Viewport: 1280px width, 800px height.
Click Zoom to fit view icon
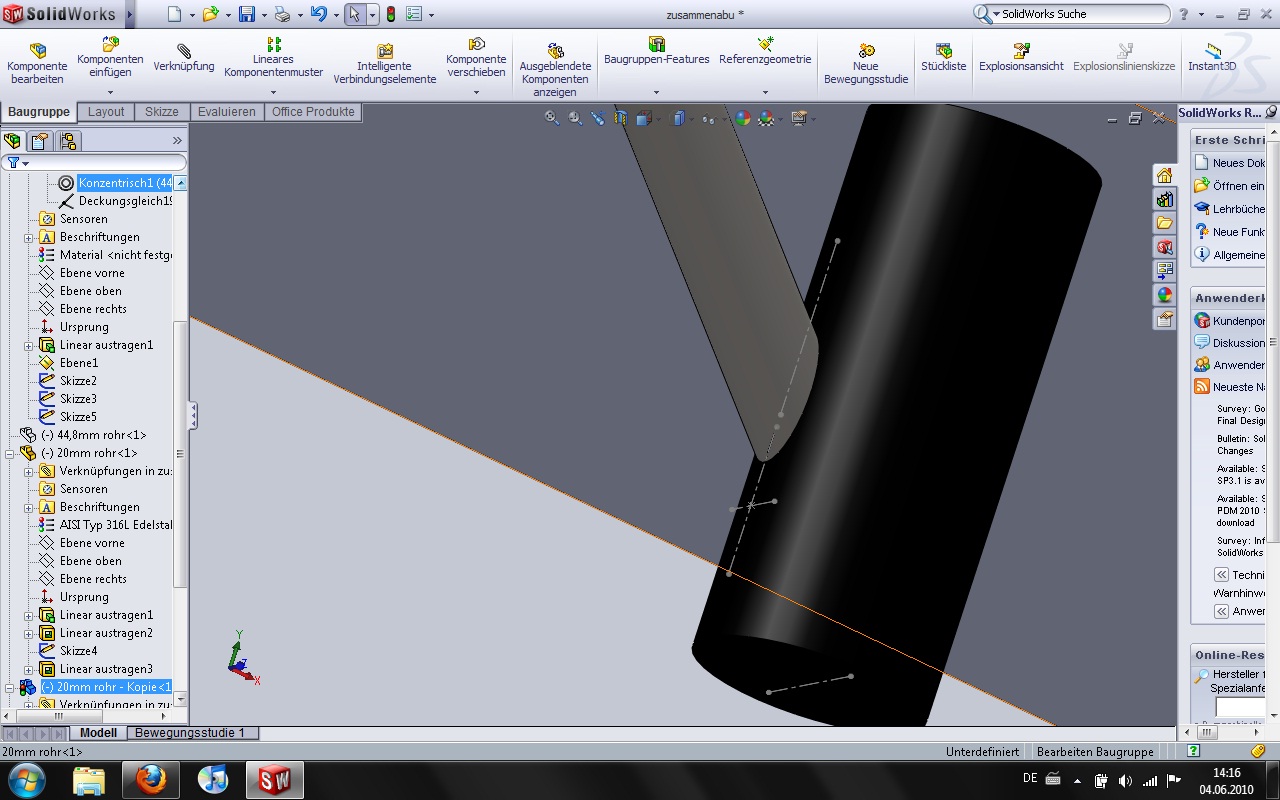click(551, 118)
